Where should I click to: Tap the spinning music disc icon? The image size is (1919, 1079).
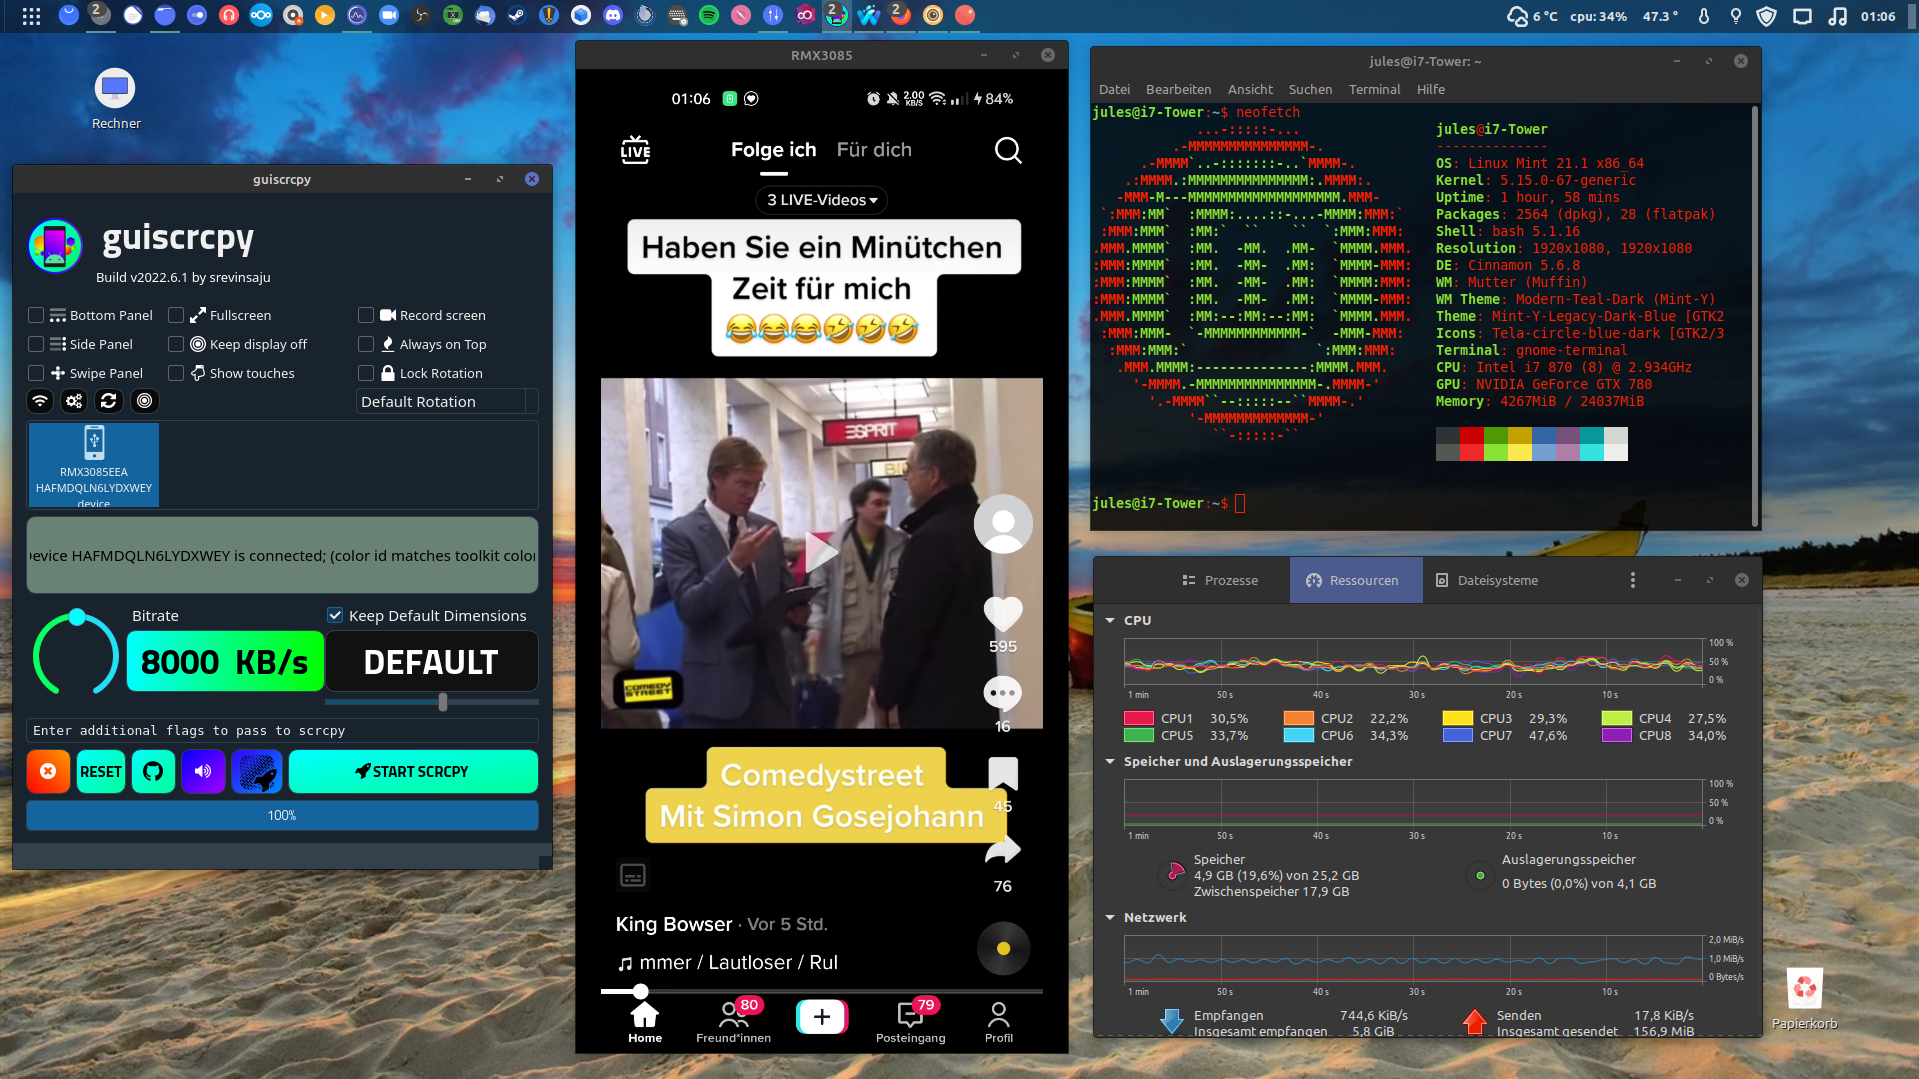coord(1003,948)
